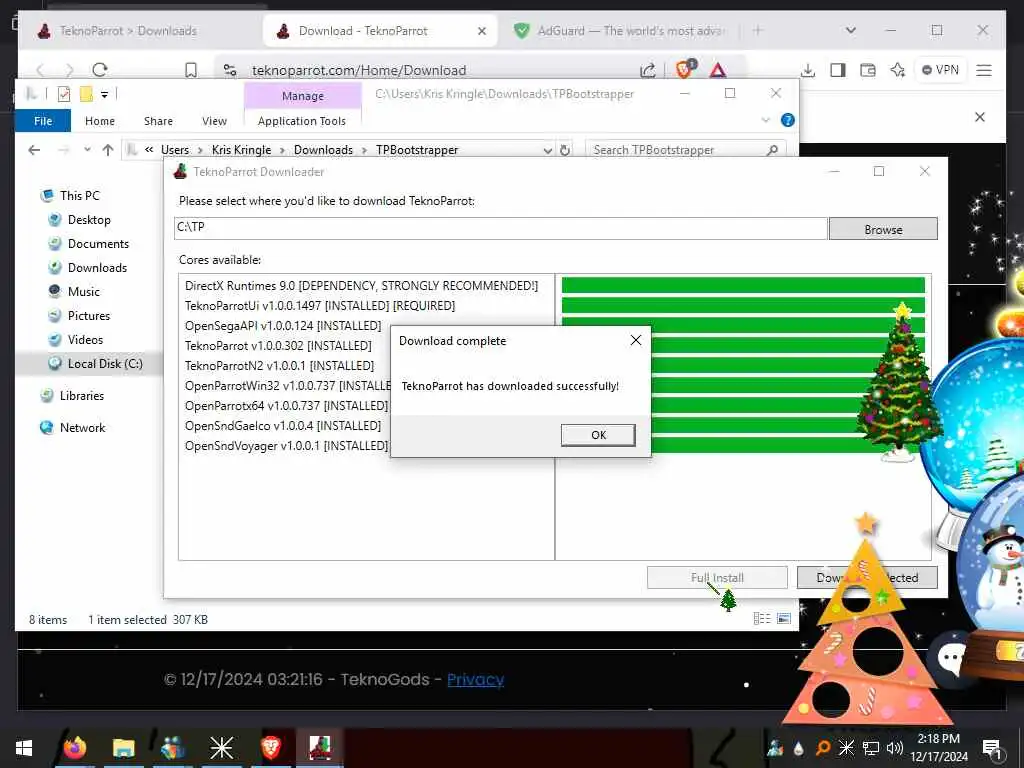This screenshot has width=1024, height=768.
Task: Select Local Disk (C:) in navigation pane
Action: 104,364
